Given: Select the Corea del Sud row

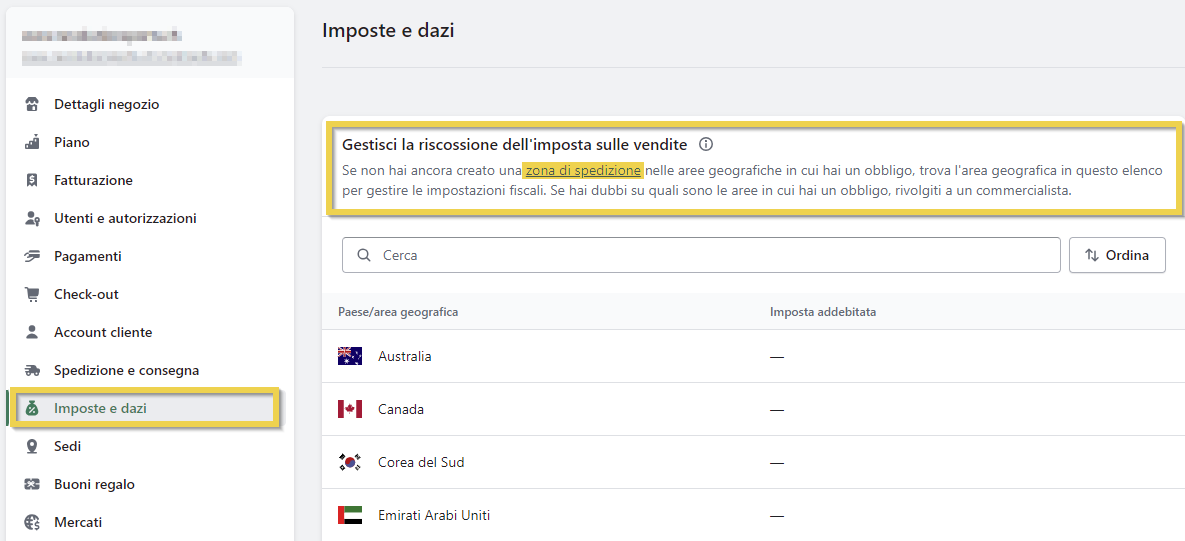Looking at the screenshot, I should point(421,463).
